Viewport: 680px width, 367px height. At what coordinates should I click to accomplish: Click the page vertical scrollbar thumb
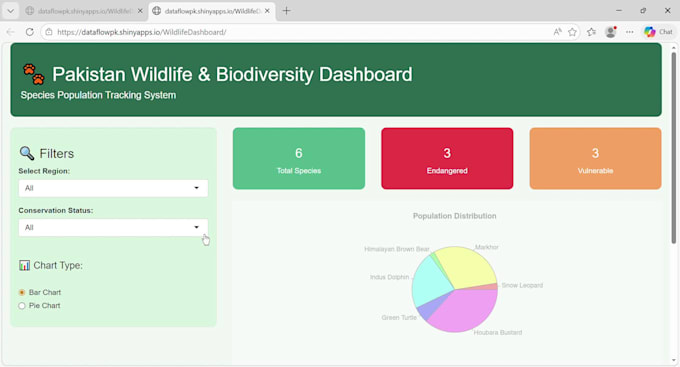pyautogui.click(x=673, y=147)
